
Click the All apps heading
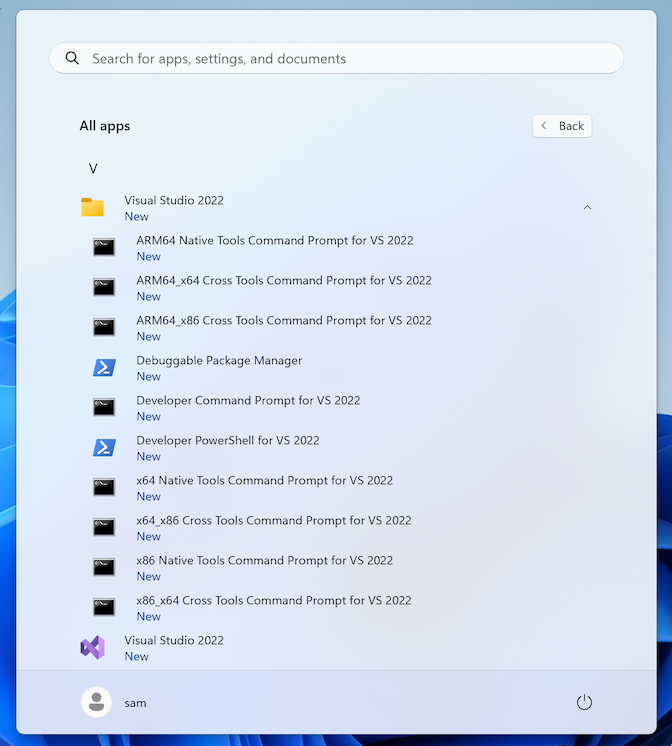[105, 126]
